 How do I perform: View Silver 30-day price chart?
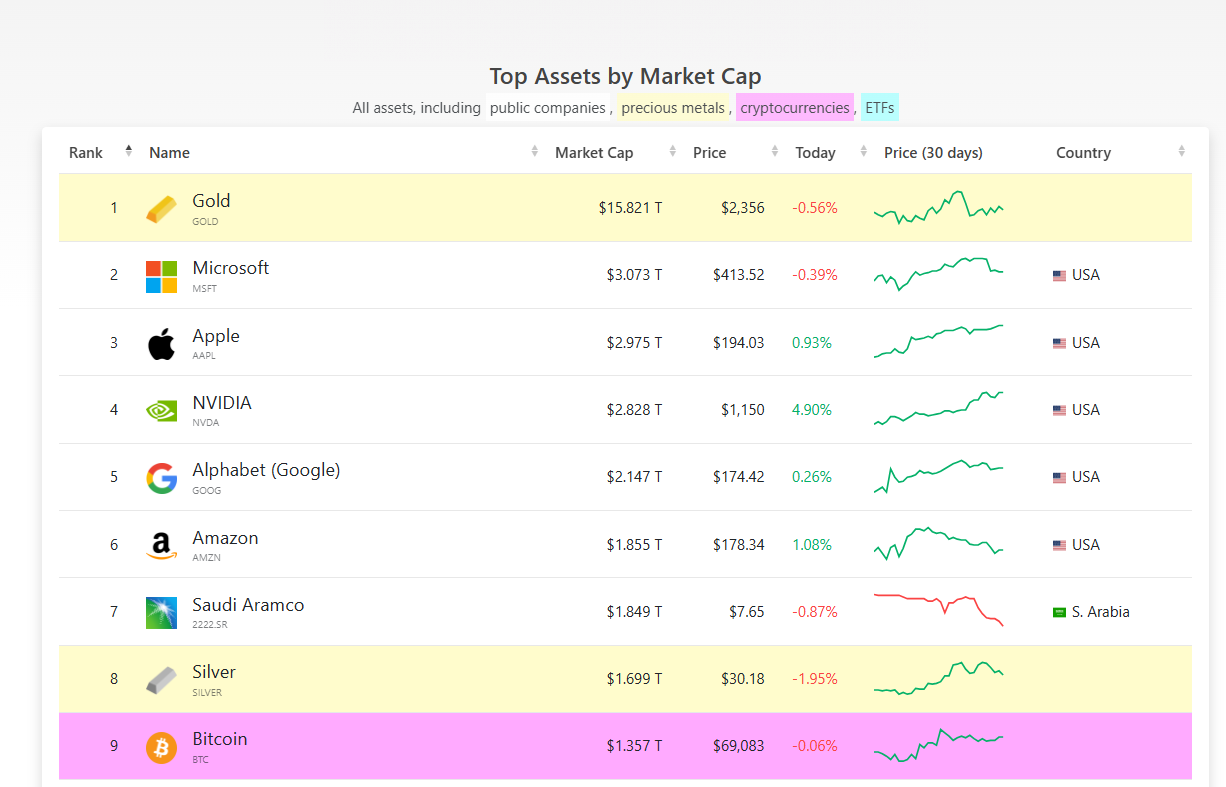point(938,678)
